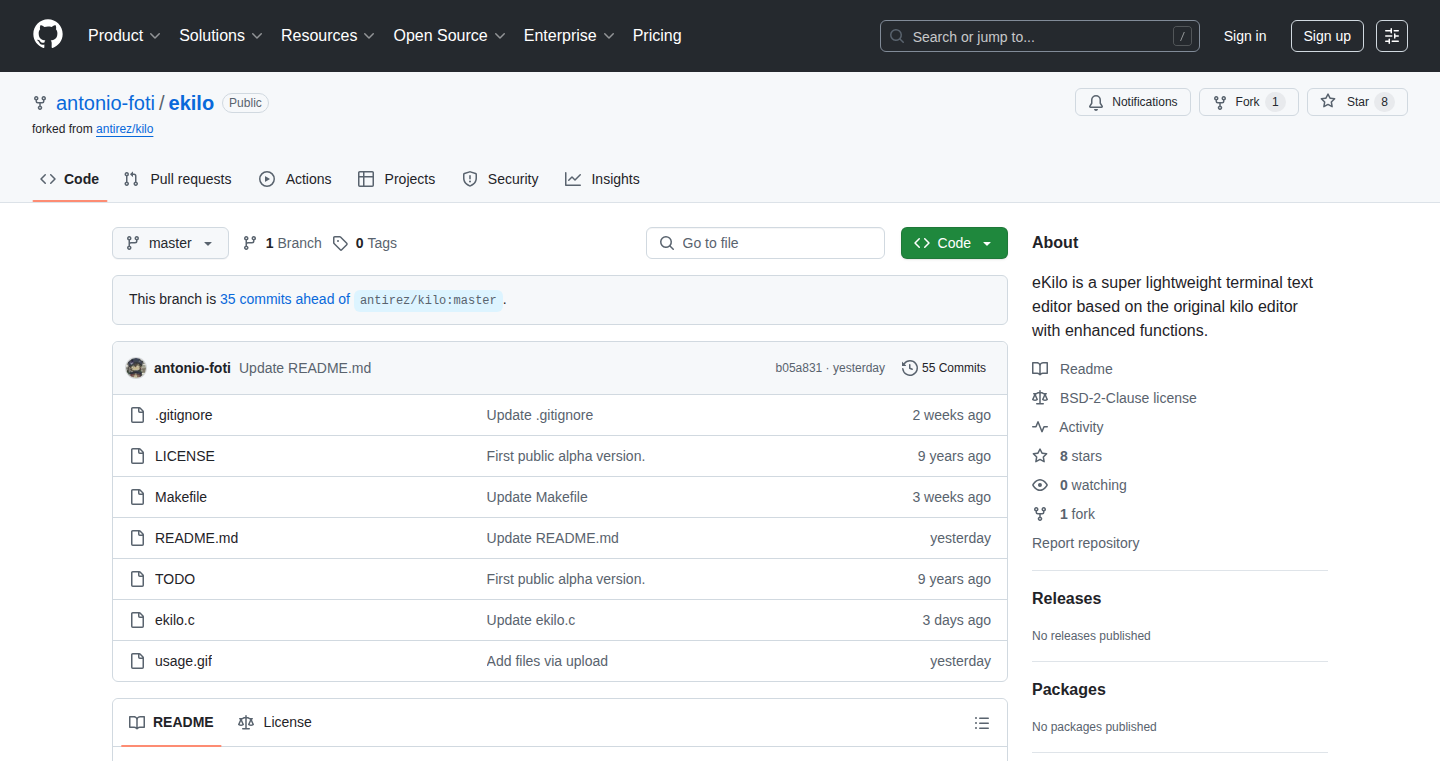Open antonio-foti owner profile link

(105, 103)
